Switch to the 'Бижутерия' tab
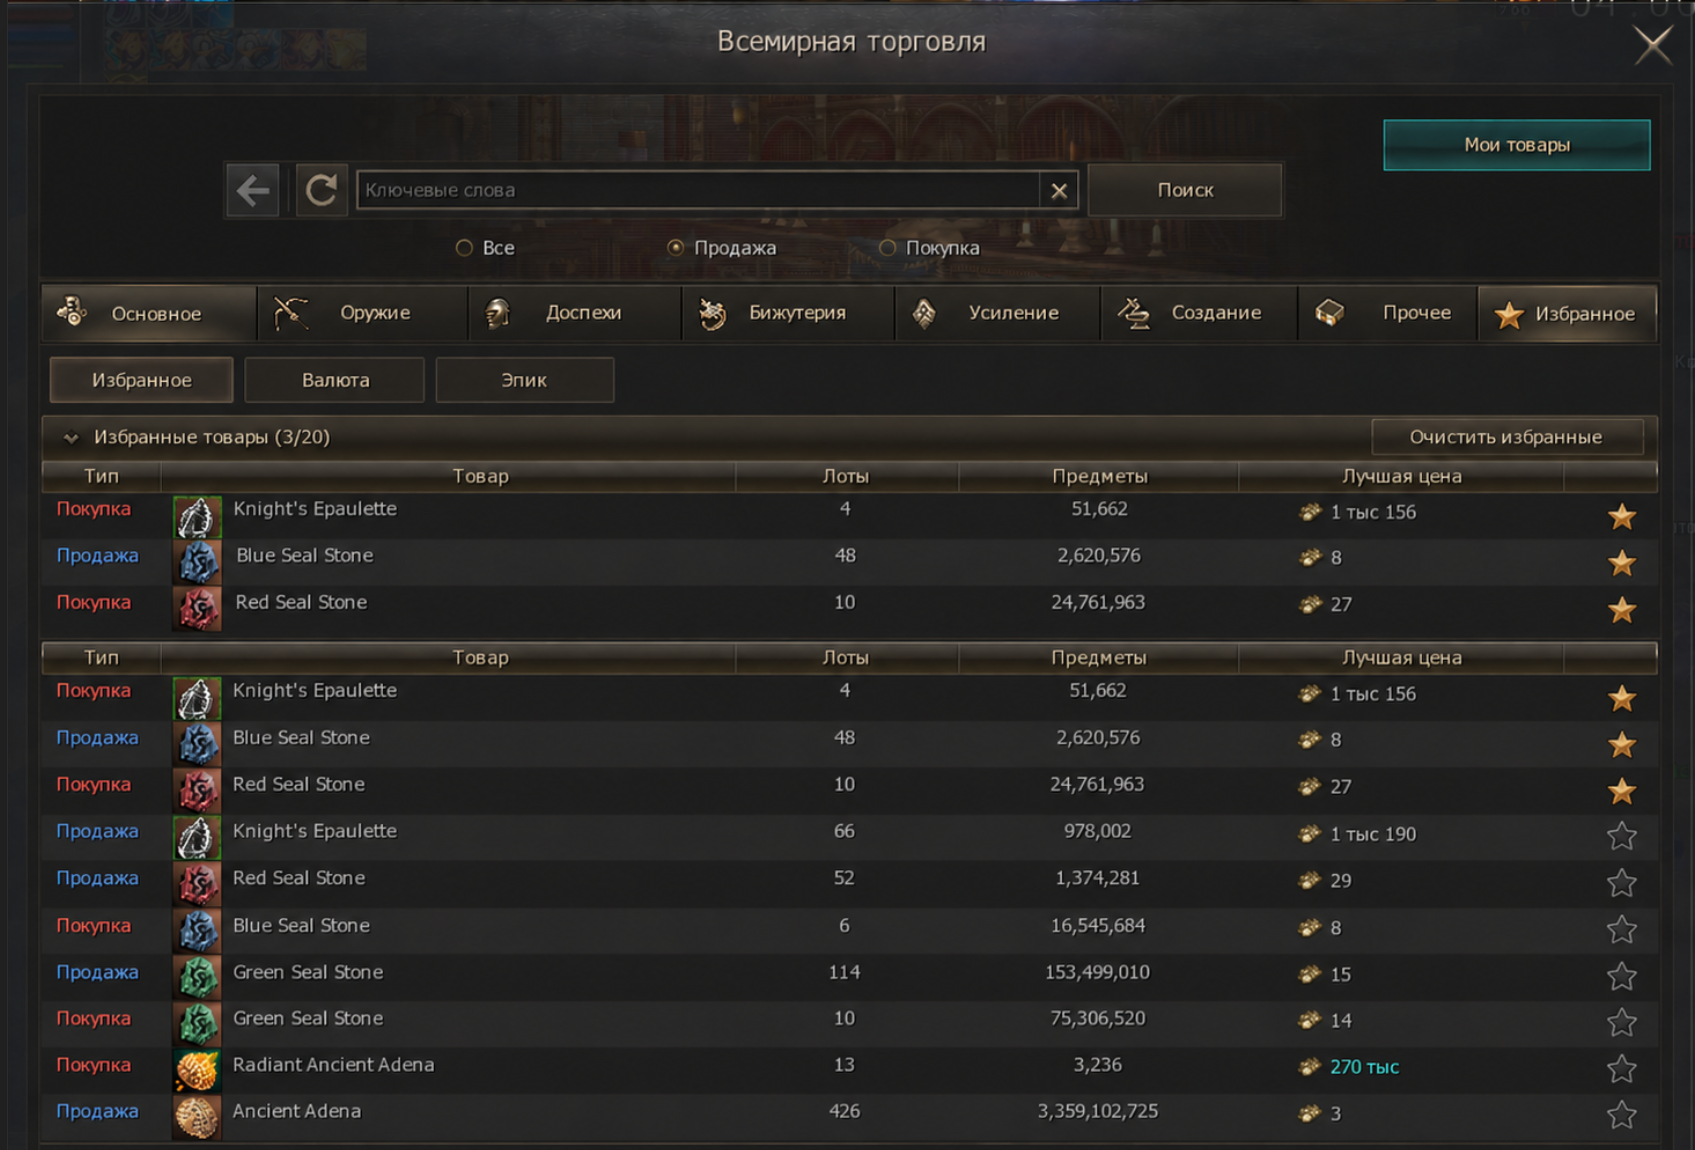 tap(788, 313)
